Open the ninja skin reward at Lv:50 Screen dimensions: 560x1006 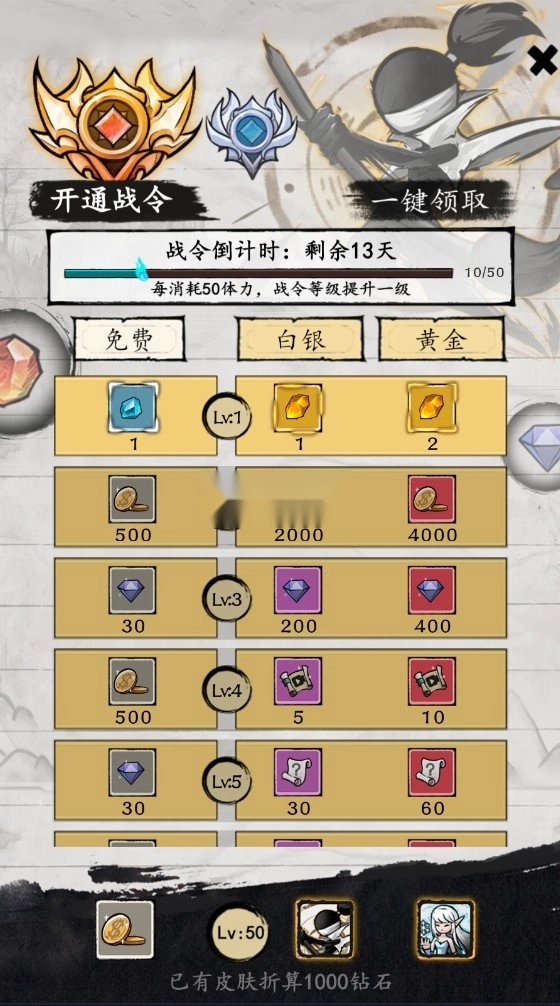coord(325,930)
